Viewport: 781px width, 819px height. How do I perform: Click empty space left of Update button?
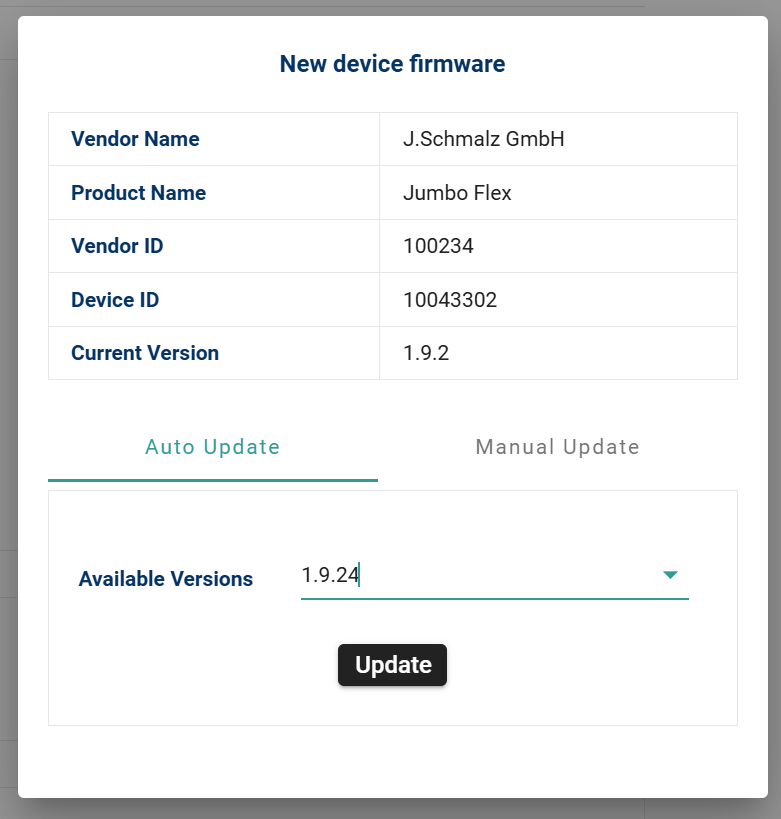(200, 665)
